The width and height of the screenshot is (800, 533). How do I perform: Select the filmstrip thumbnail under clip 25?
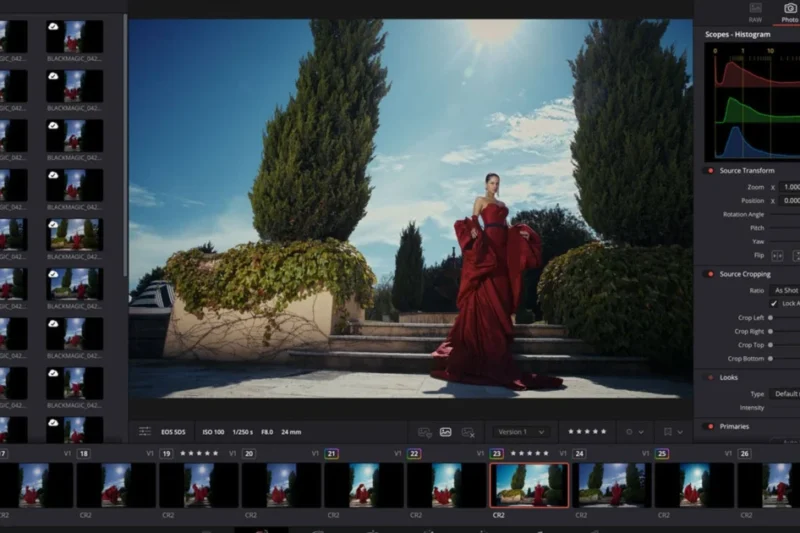694,486
